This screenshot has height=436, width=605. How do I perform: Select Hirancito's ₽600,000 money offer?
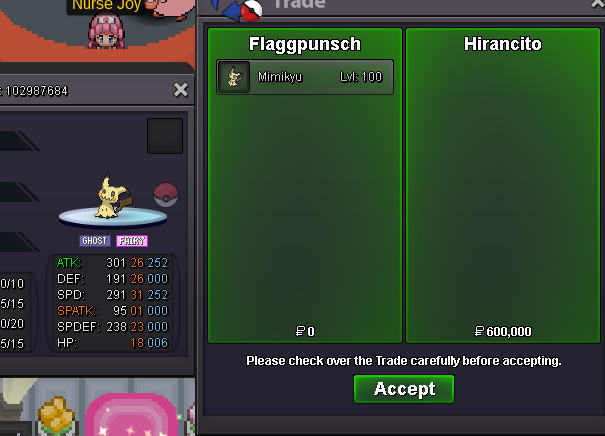(503, 331)
